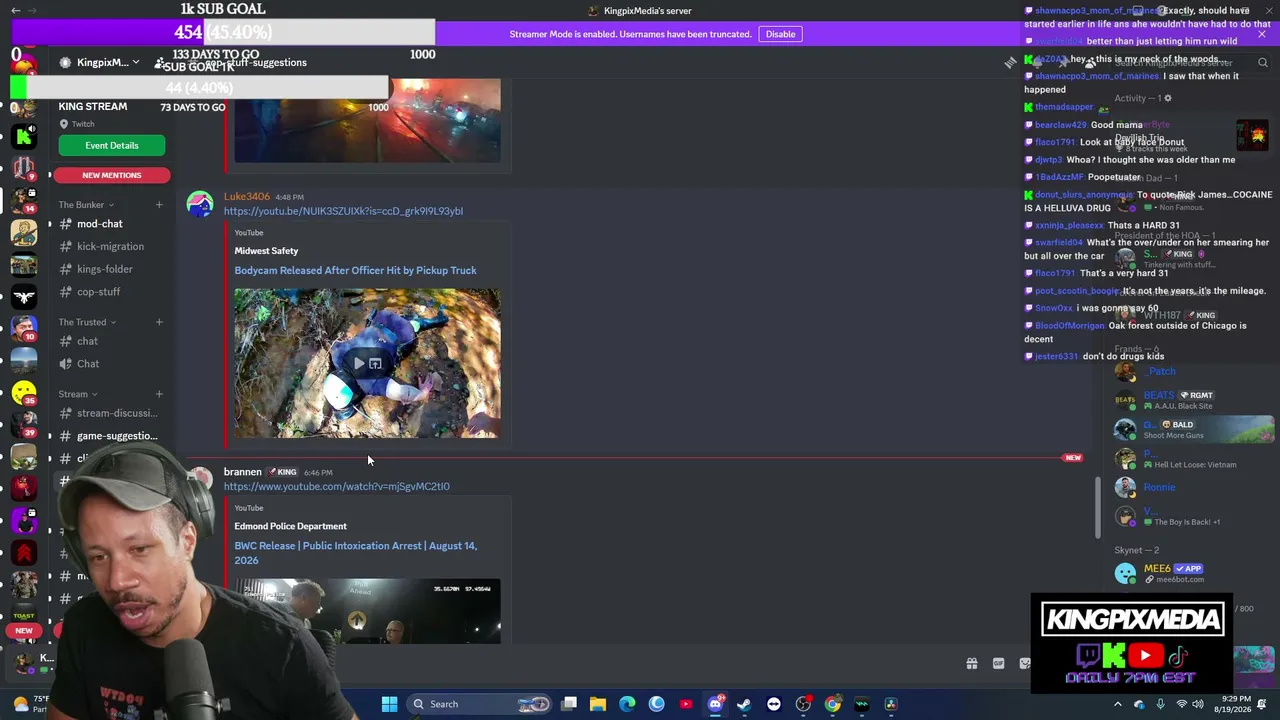Screen dimensions: 1280x720
Task: Click the red NEW message marker
Action: (x=1073, y=458)
